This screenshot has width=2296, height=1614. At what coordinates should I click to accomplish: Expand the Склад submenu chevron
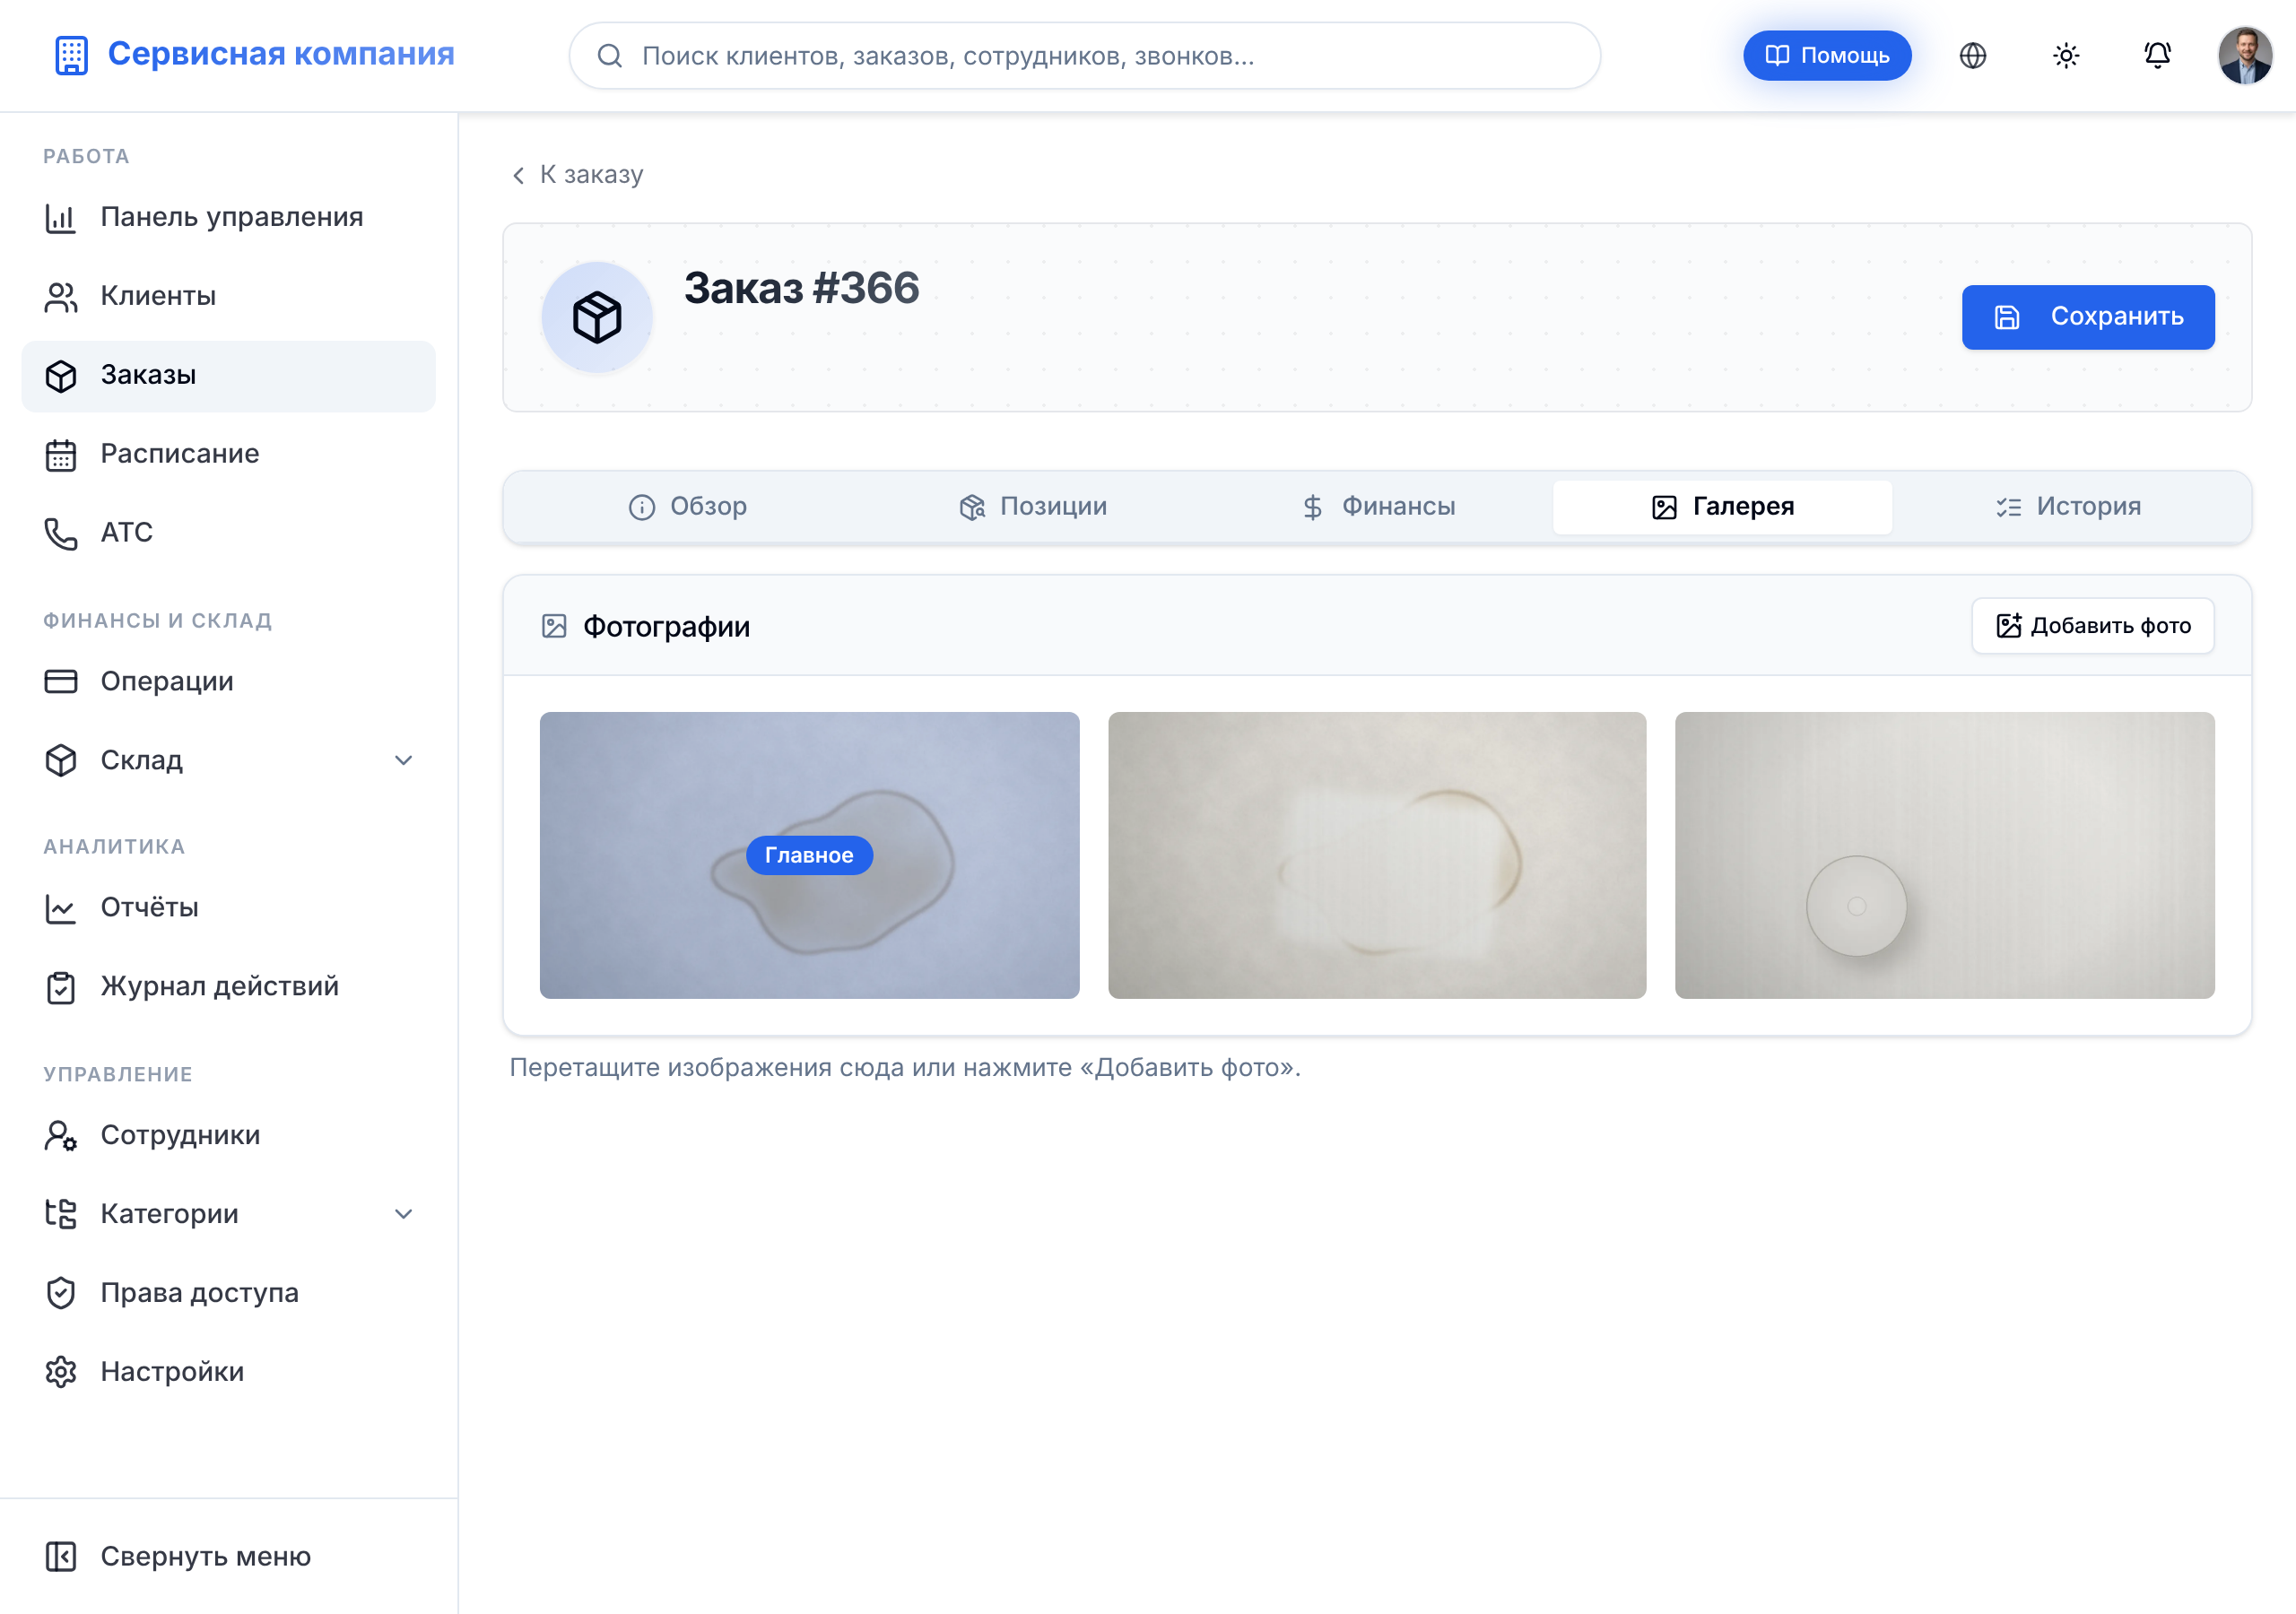click(403, 760)
